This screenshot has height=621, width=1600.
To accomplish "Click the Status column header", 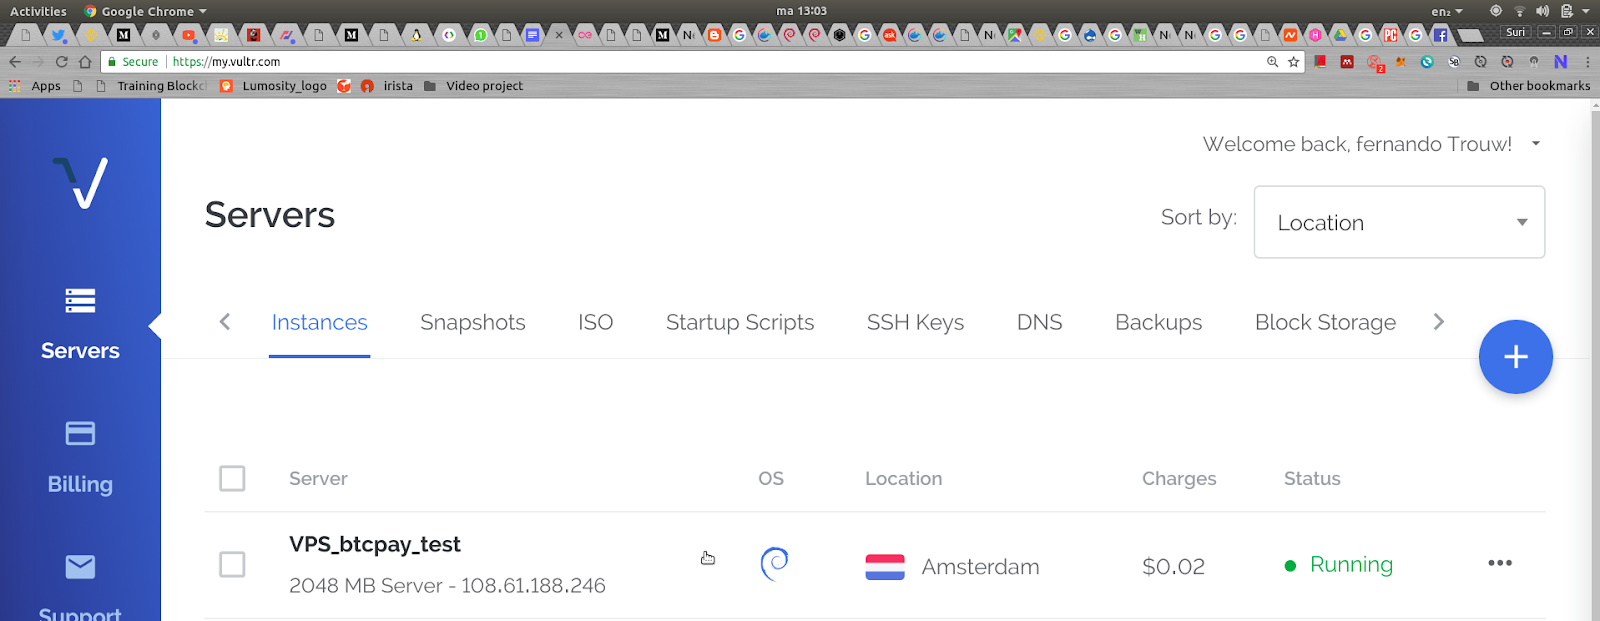I will 1312,479.
